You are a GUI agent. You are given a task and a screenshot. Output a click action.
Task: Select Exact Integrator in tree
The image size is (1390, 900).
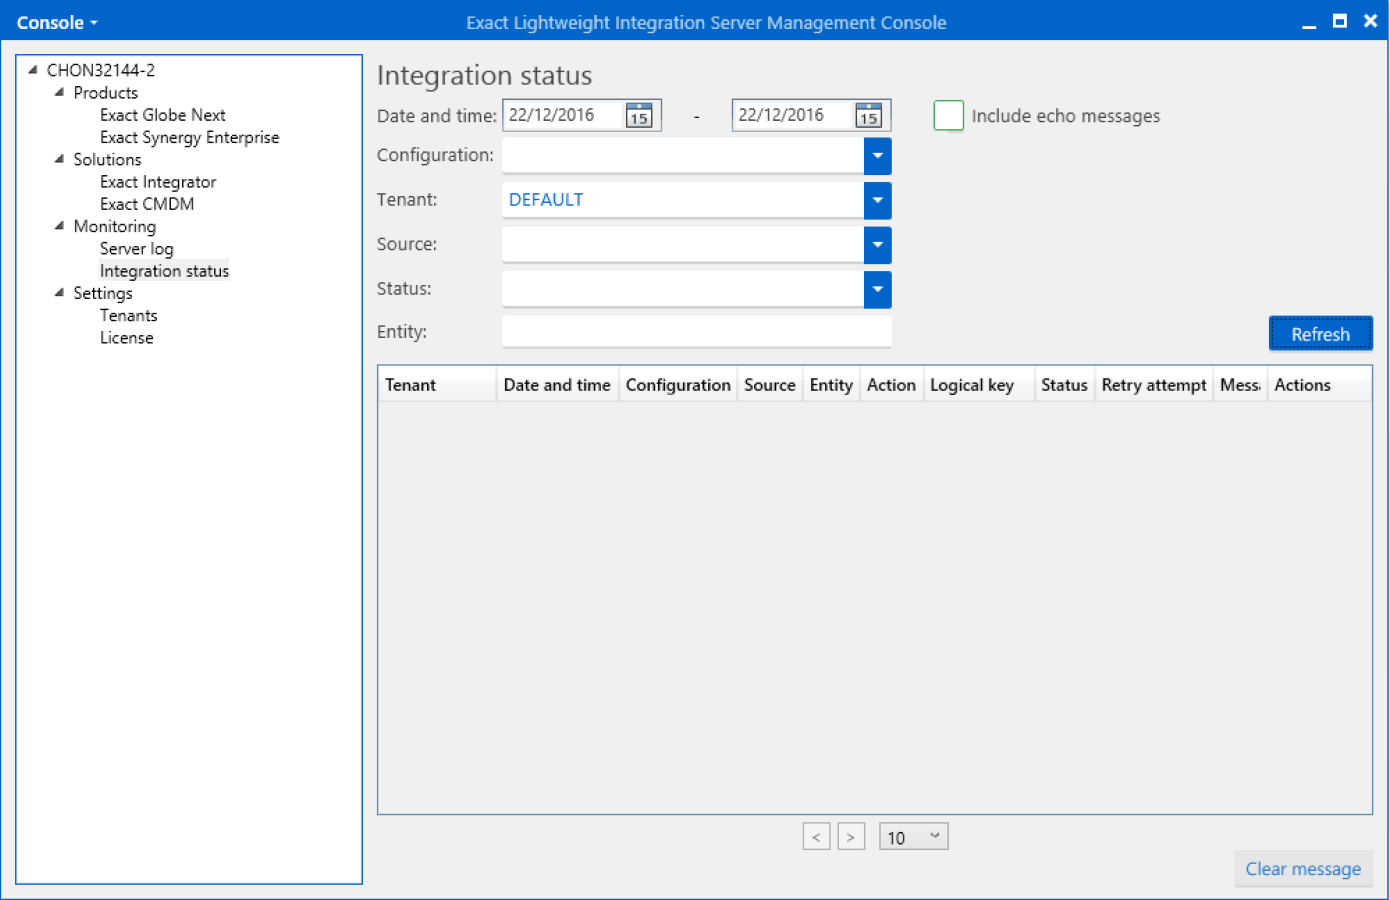click(x=158, y=182)
